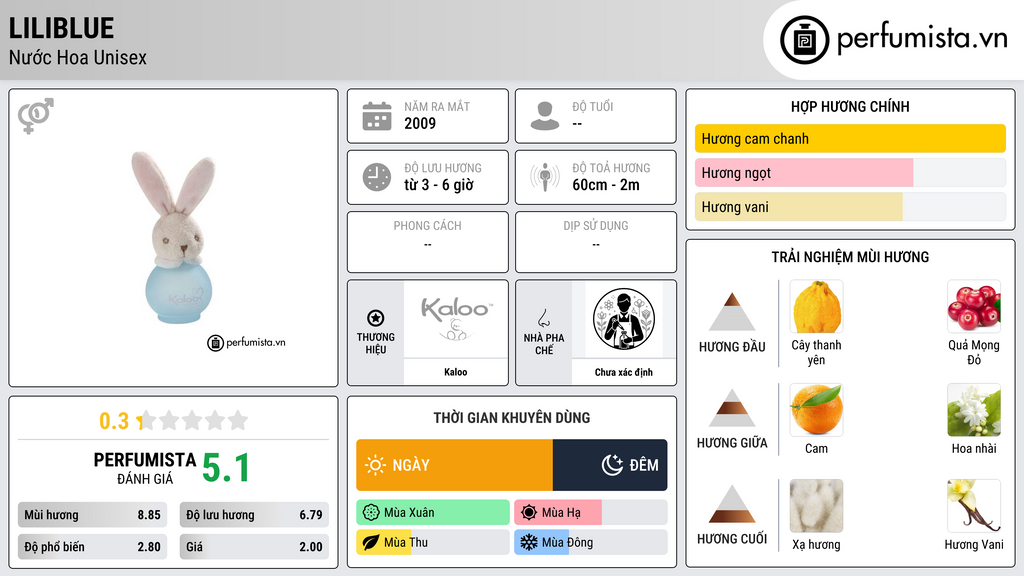1024x576 pixels.
Task: Click the Hương giữa pyramid icon
Action: pyautogui.click(x=732, y=408)
